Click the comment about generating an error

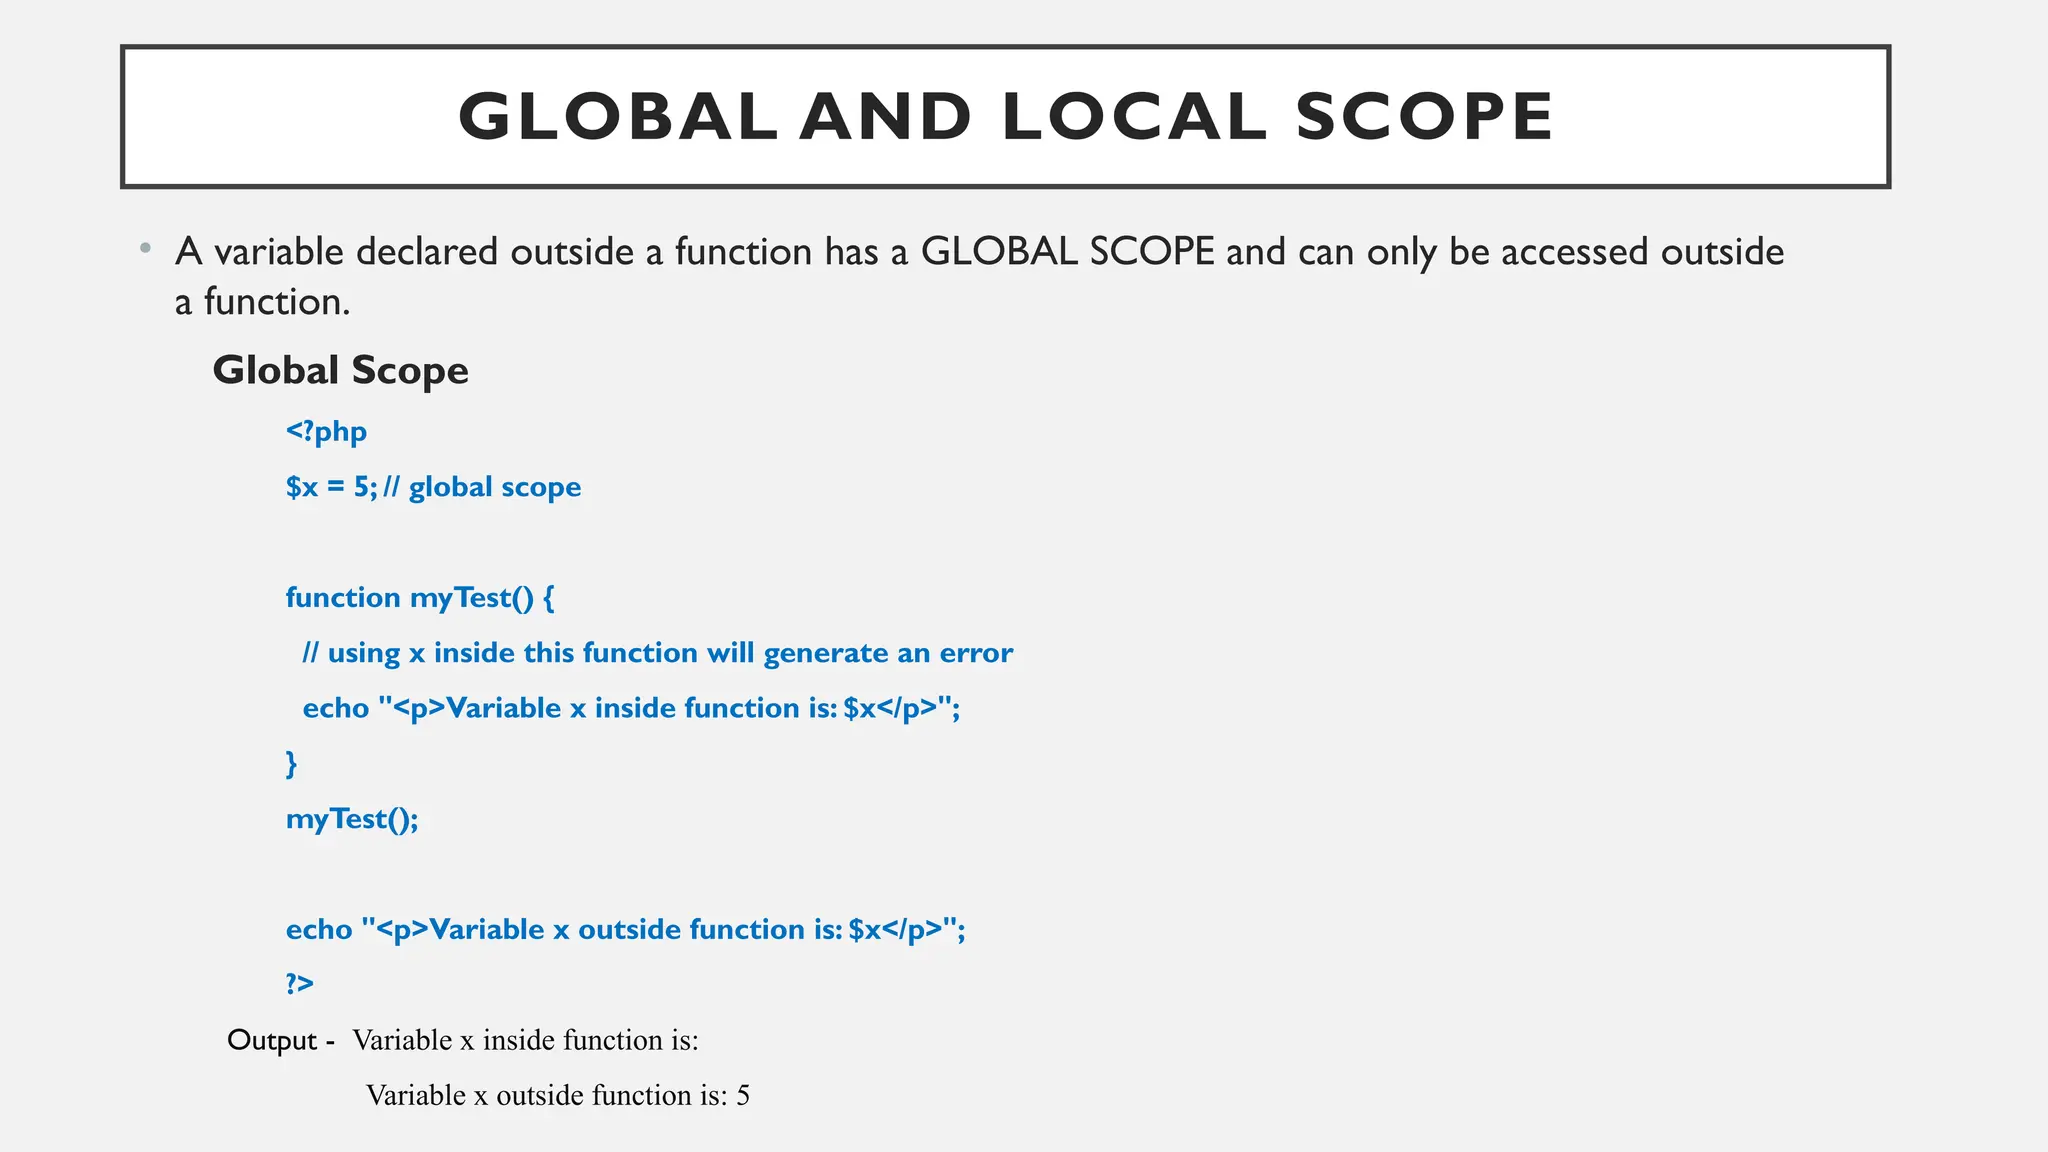pos(657,653)
